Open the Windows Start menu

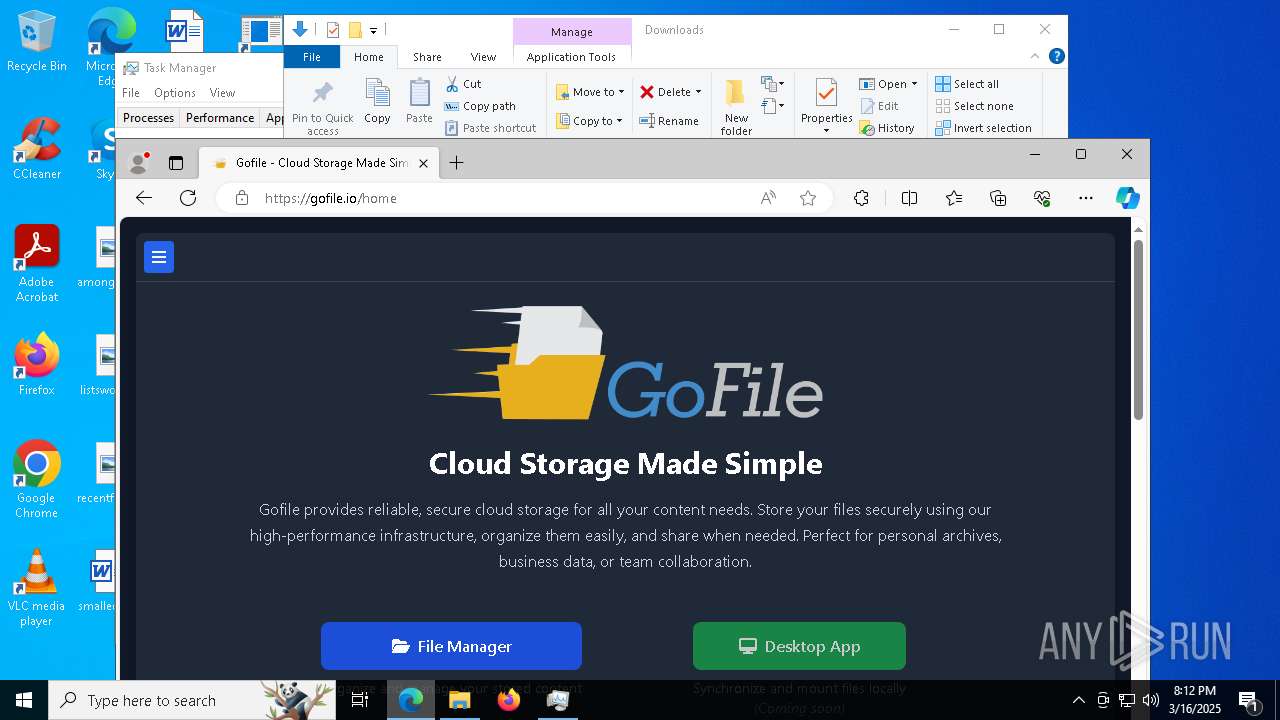point(24,700)
